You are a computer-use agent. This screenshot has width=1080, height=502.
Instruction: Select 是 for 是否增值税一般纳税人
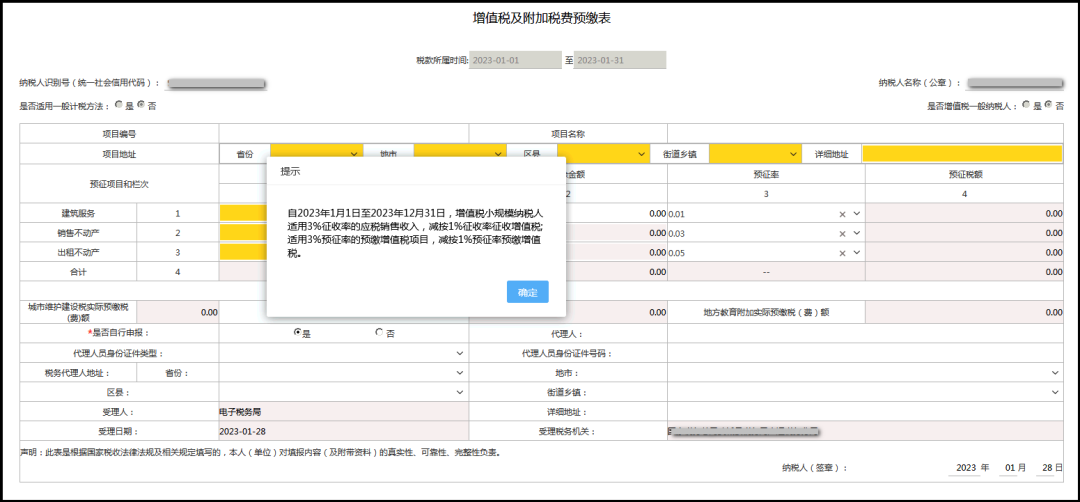[x=1026, y=105]
